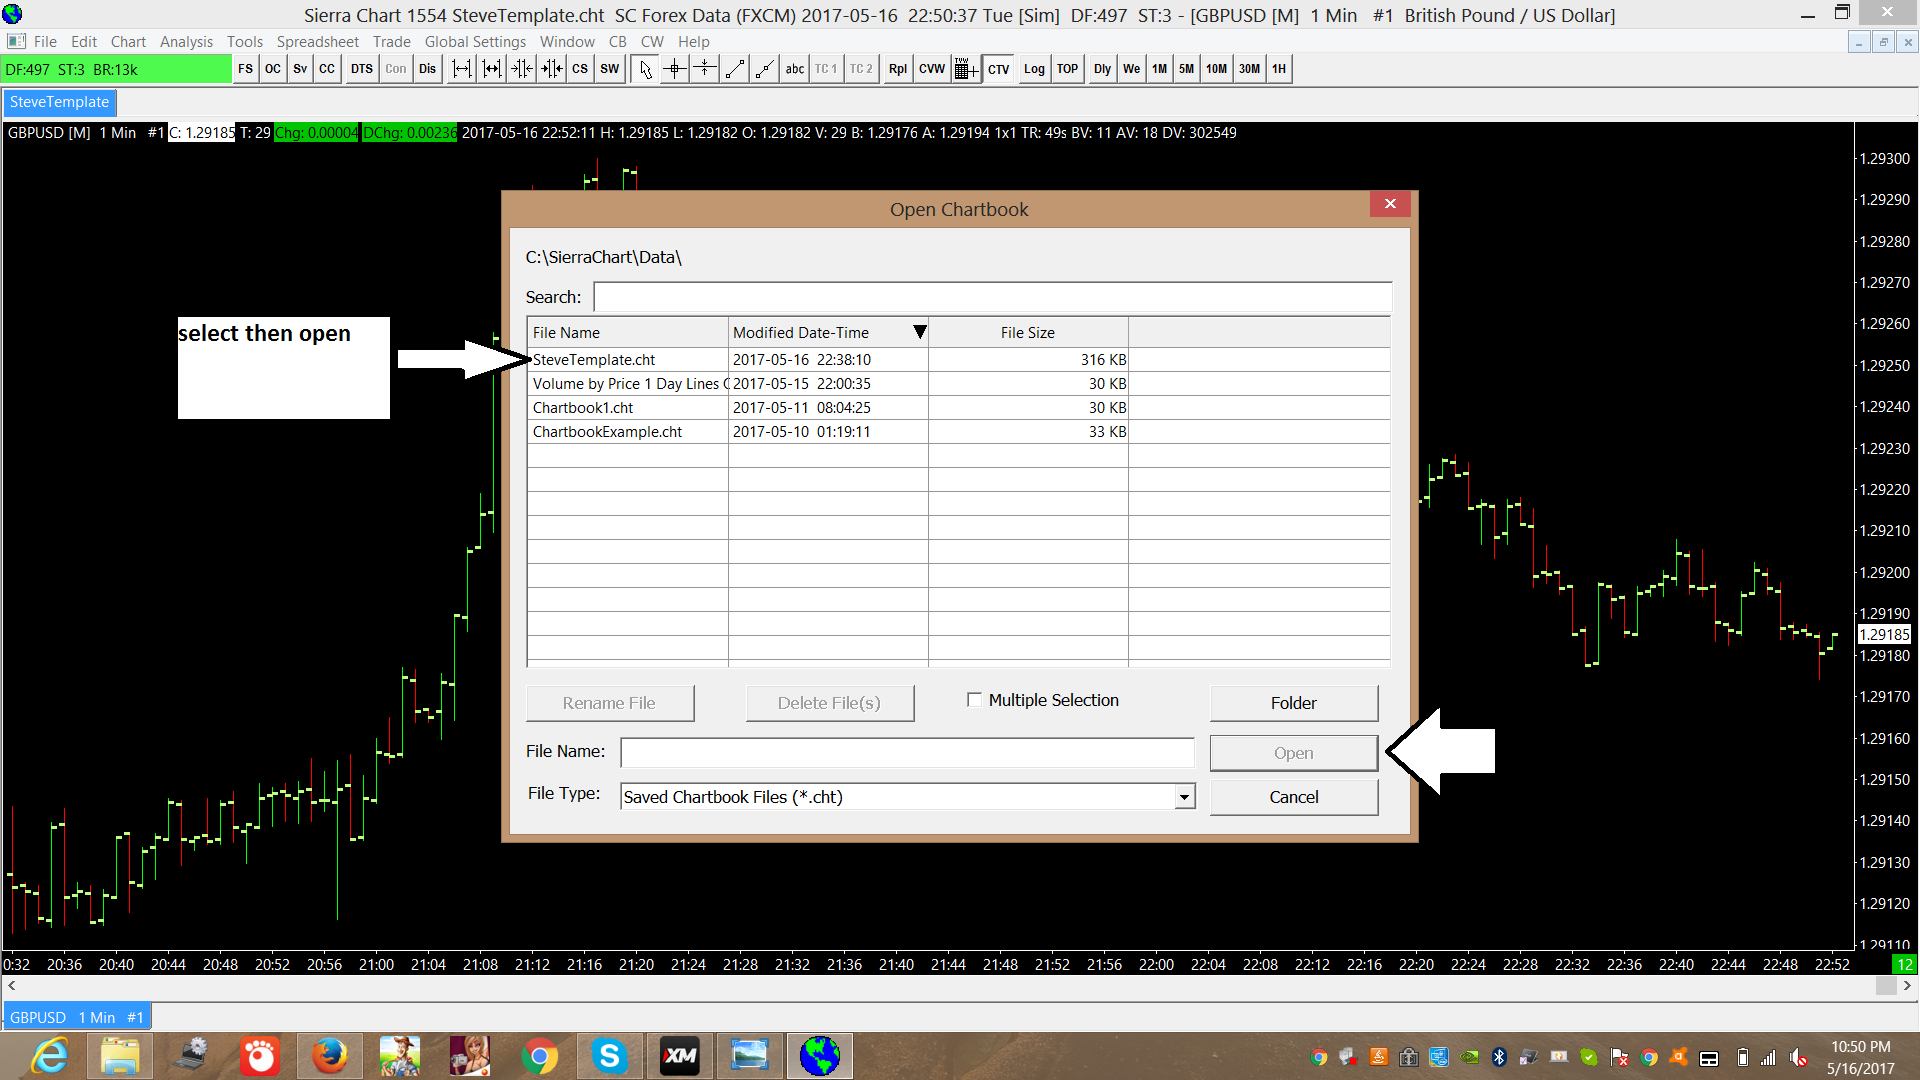Open the Global Settings menu
The image size is (1920, 1080).
click(x=475, y=41)
